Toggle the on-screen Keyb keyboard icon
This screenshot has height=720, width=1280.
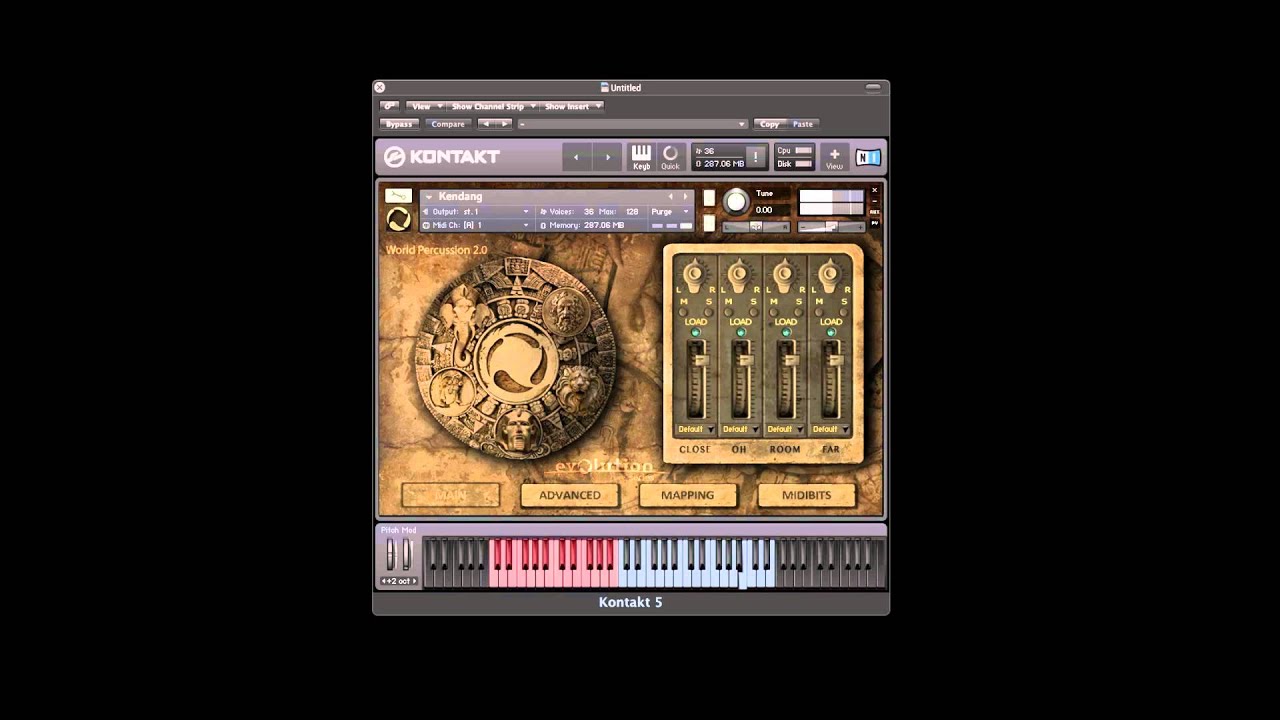tap(641, 157)
